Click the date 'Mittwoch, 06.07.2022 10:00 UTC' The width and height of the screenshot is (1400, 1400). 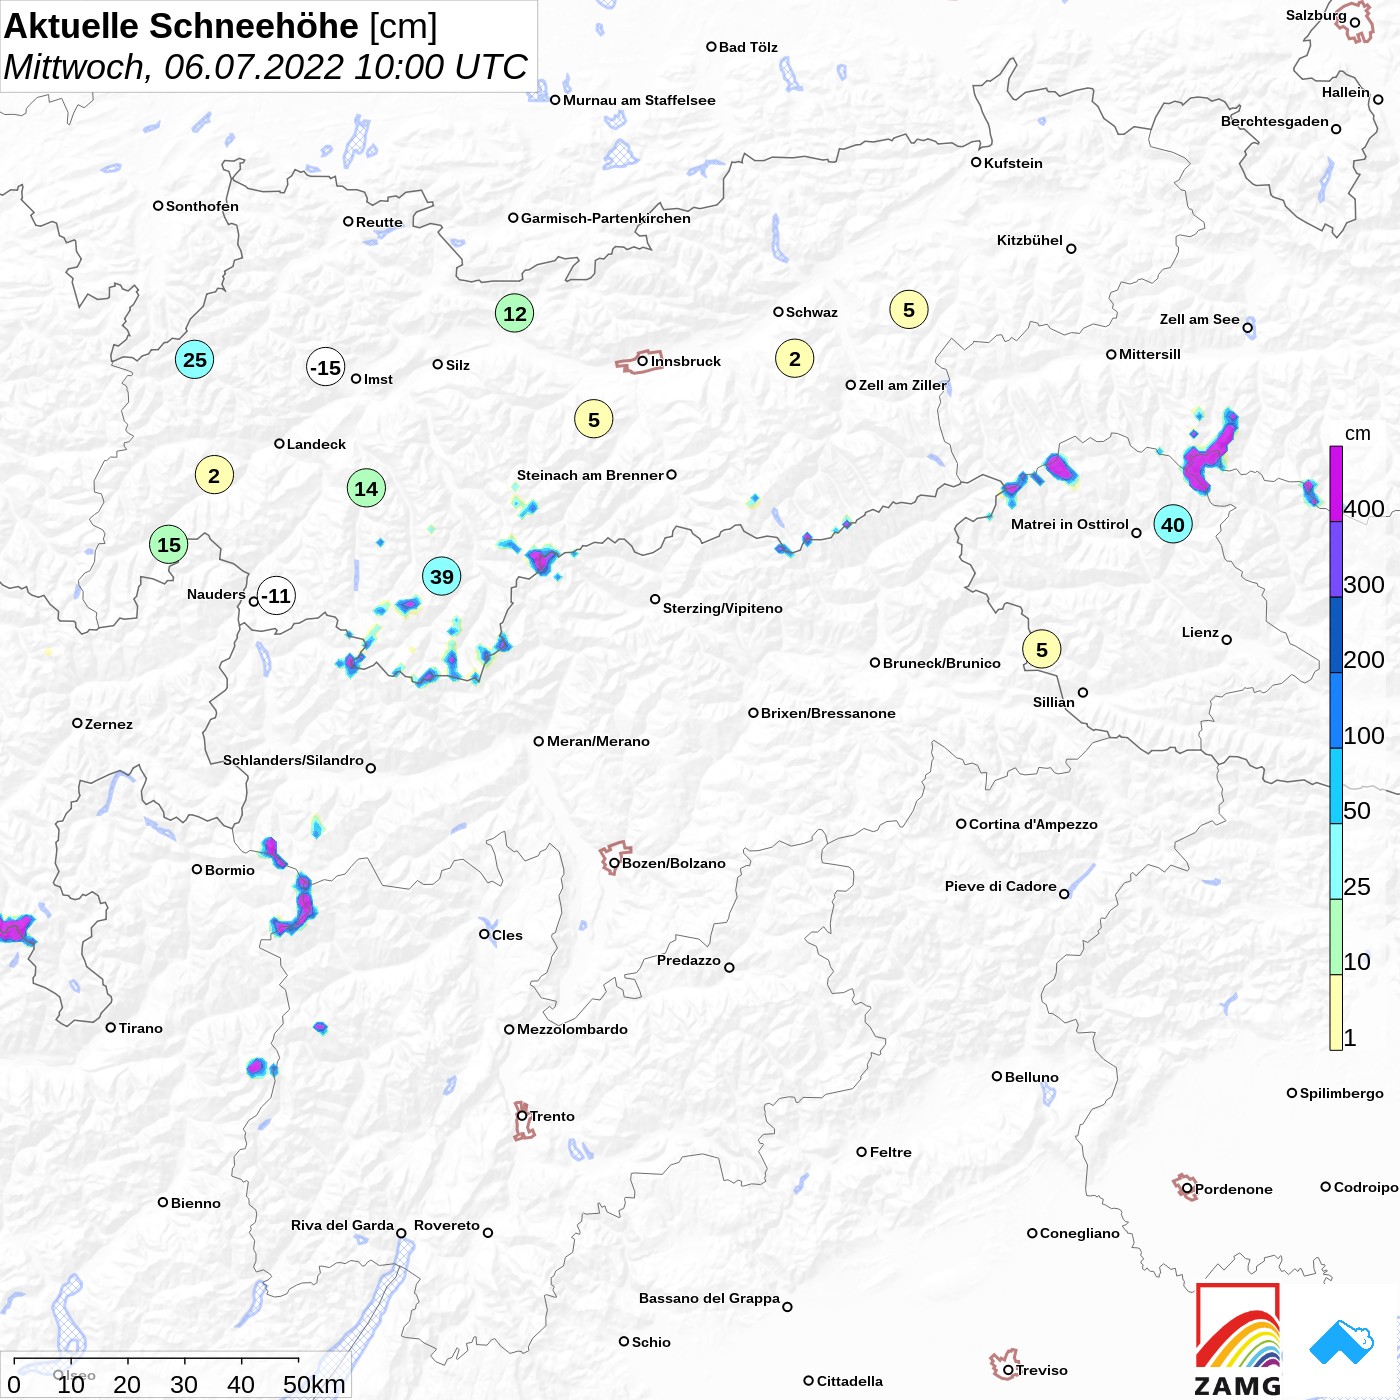tap(265, 67)
